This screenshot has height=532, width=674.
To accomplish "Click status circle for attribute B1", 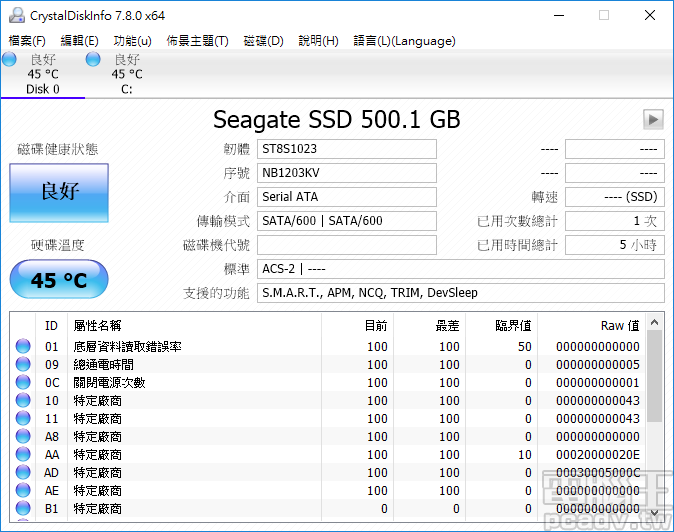I will point(23,509).
